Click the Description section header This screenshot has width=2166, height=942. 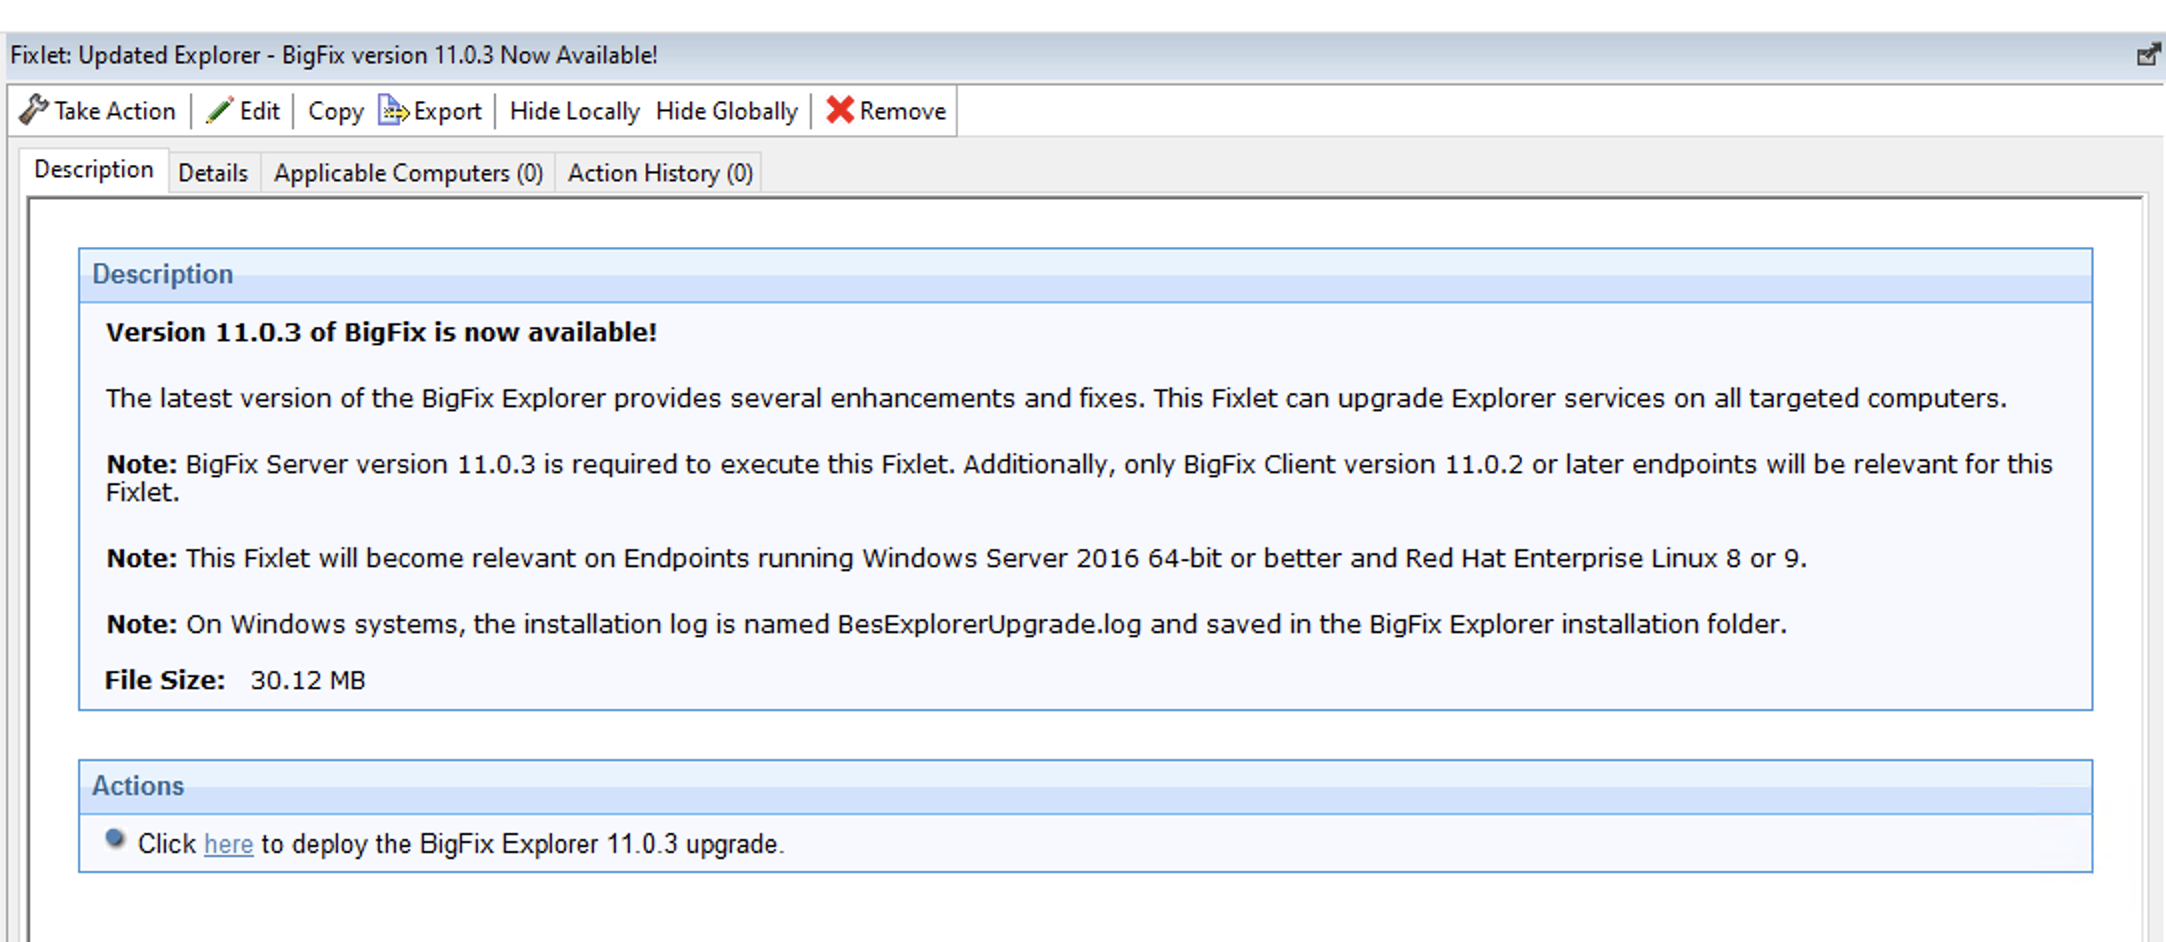163,275
